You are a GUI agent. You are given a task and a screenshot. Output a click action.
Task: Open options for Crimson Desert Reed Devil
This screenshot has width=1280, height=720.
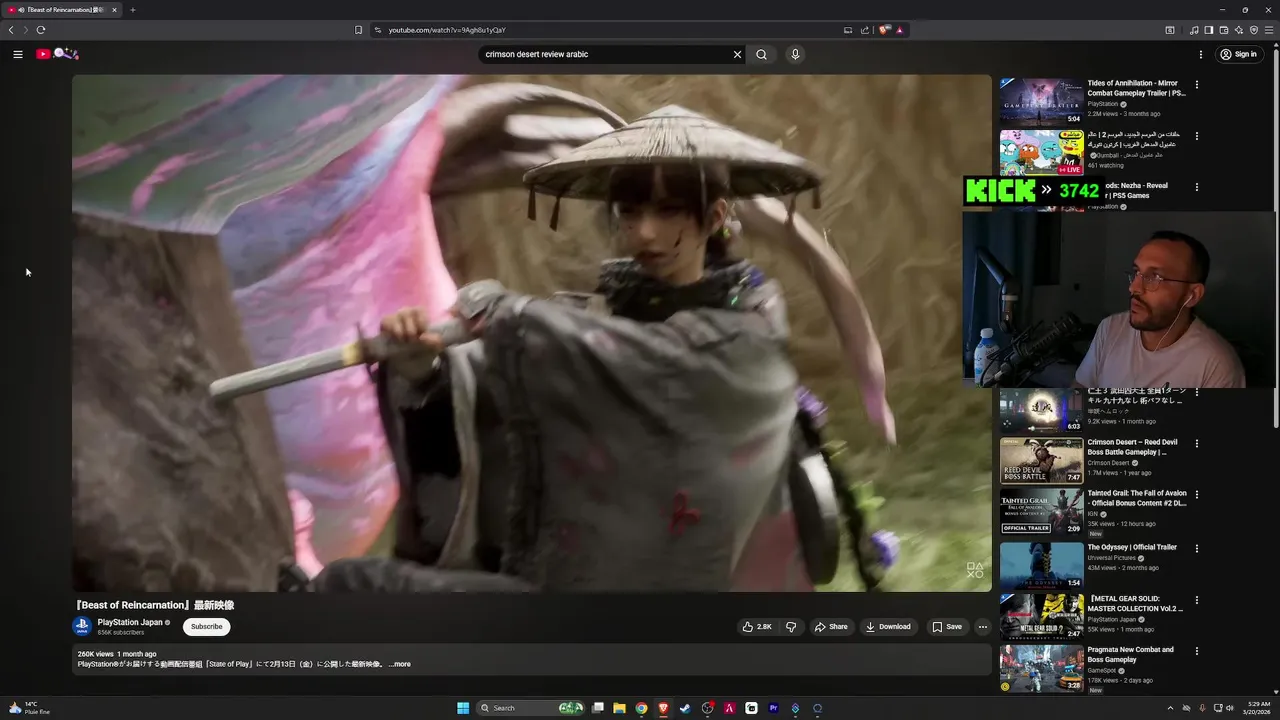pos(1196,443)
